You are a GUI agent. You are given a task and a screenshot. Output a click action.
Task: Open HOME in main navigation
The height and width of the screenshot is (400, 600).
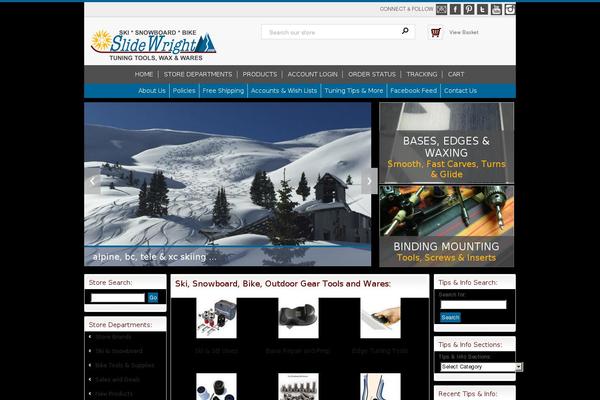[144, 74]
